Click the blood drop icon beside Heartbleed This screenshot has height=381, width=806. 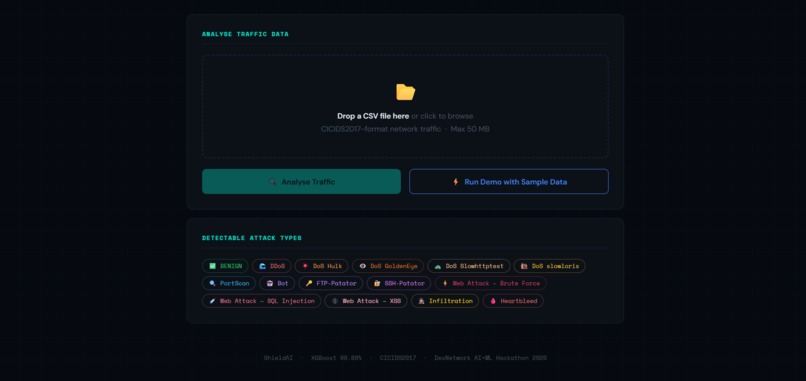[493, 301]
